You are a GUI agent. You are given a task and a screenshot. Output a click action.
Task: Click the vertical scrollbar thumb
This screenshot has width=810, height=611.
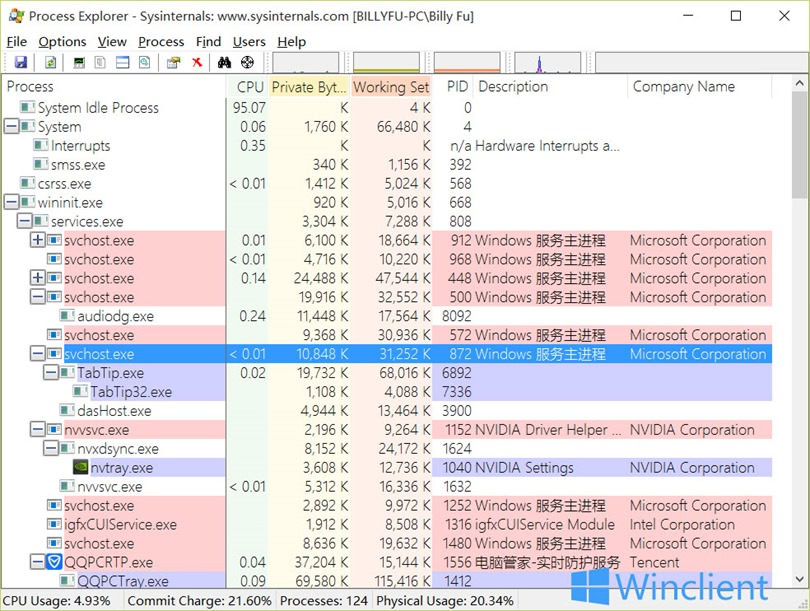(x=800, y=145)
